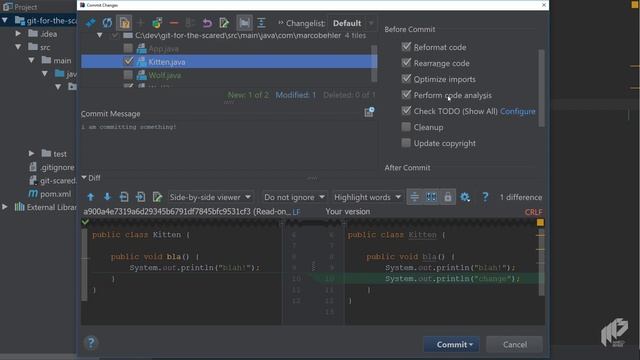Click the green checkmark in the left diff pane
Image resolution: width=640 pixels, height=360 pixels.
pos(85,222)
